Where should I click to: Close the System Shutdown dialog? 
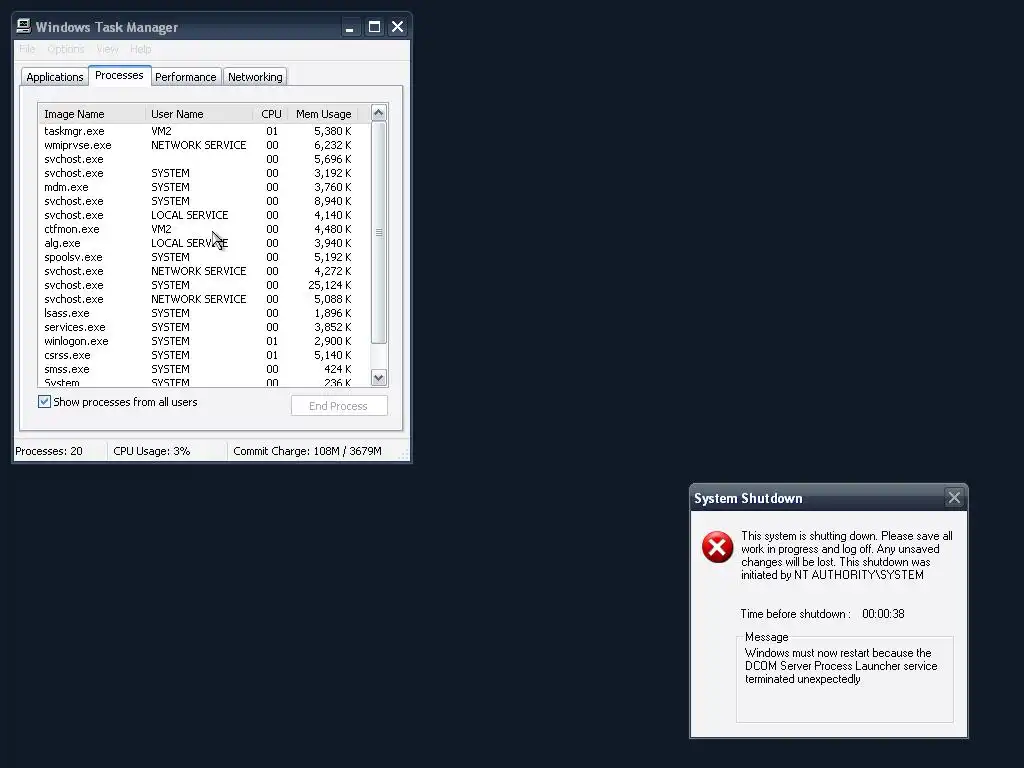click(954, 498)
